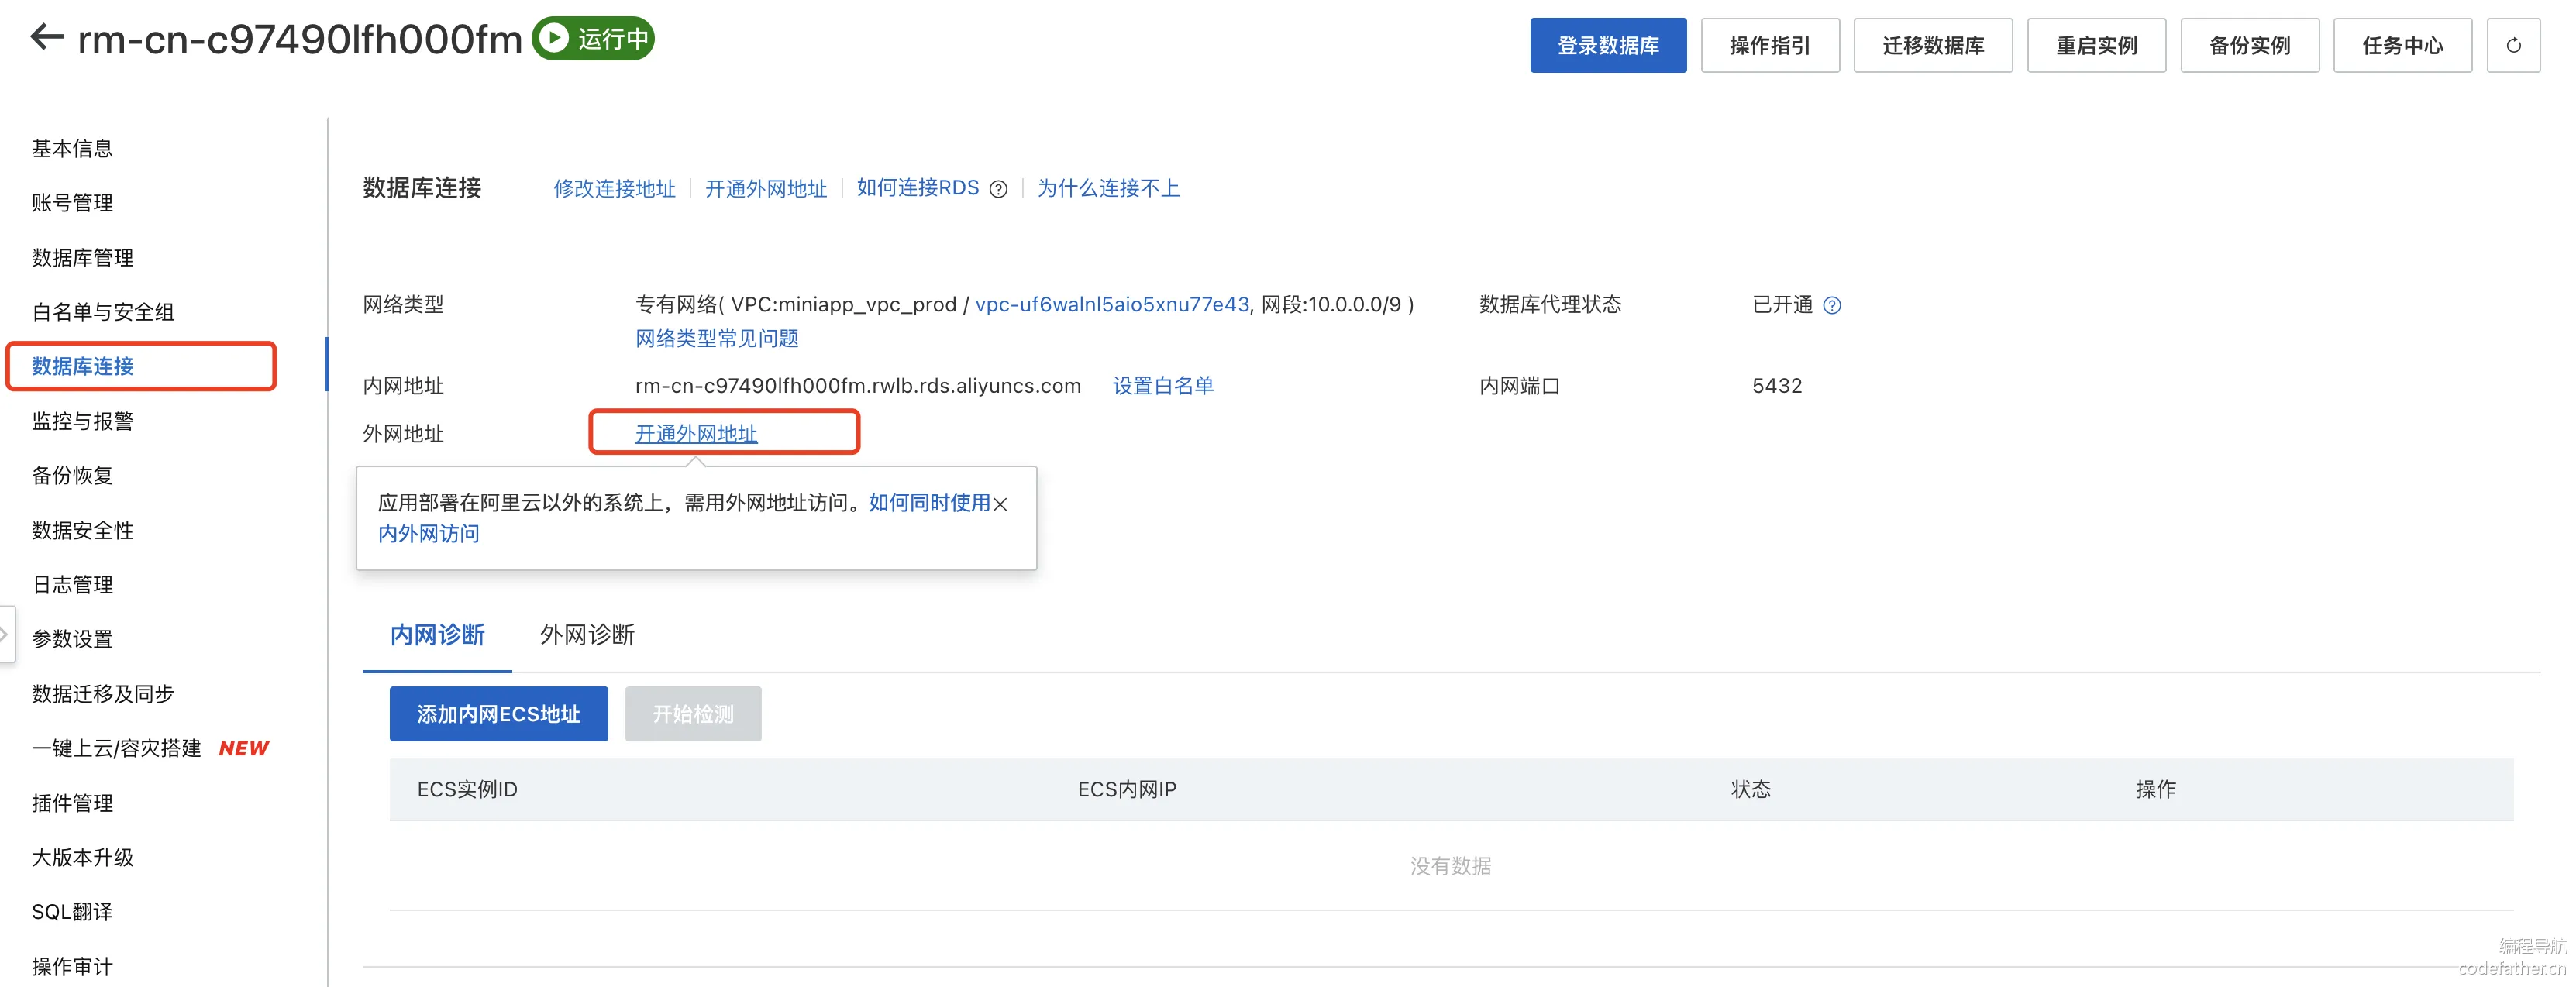Click 如何连接RDS link
The height and width of the screenshot is (987, 2576).
coord(918,188)
